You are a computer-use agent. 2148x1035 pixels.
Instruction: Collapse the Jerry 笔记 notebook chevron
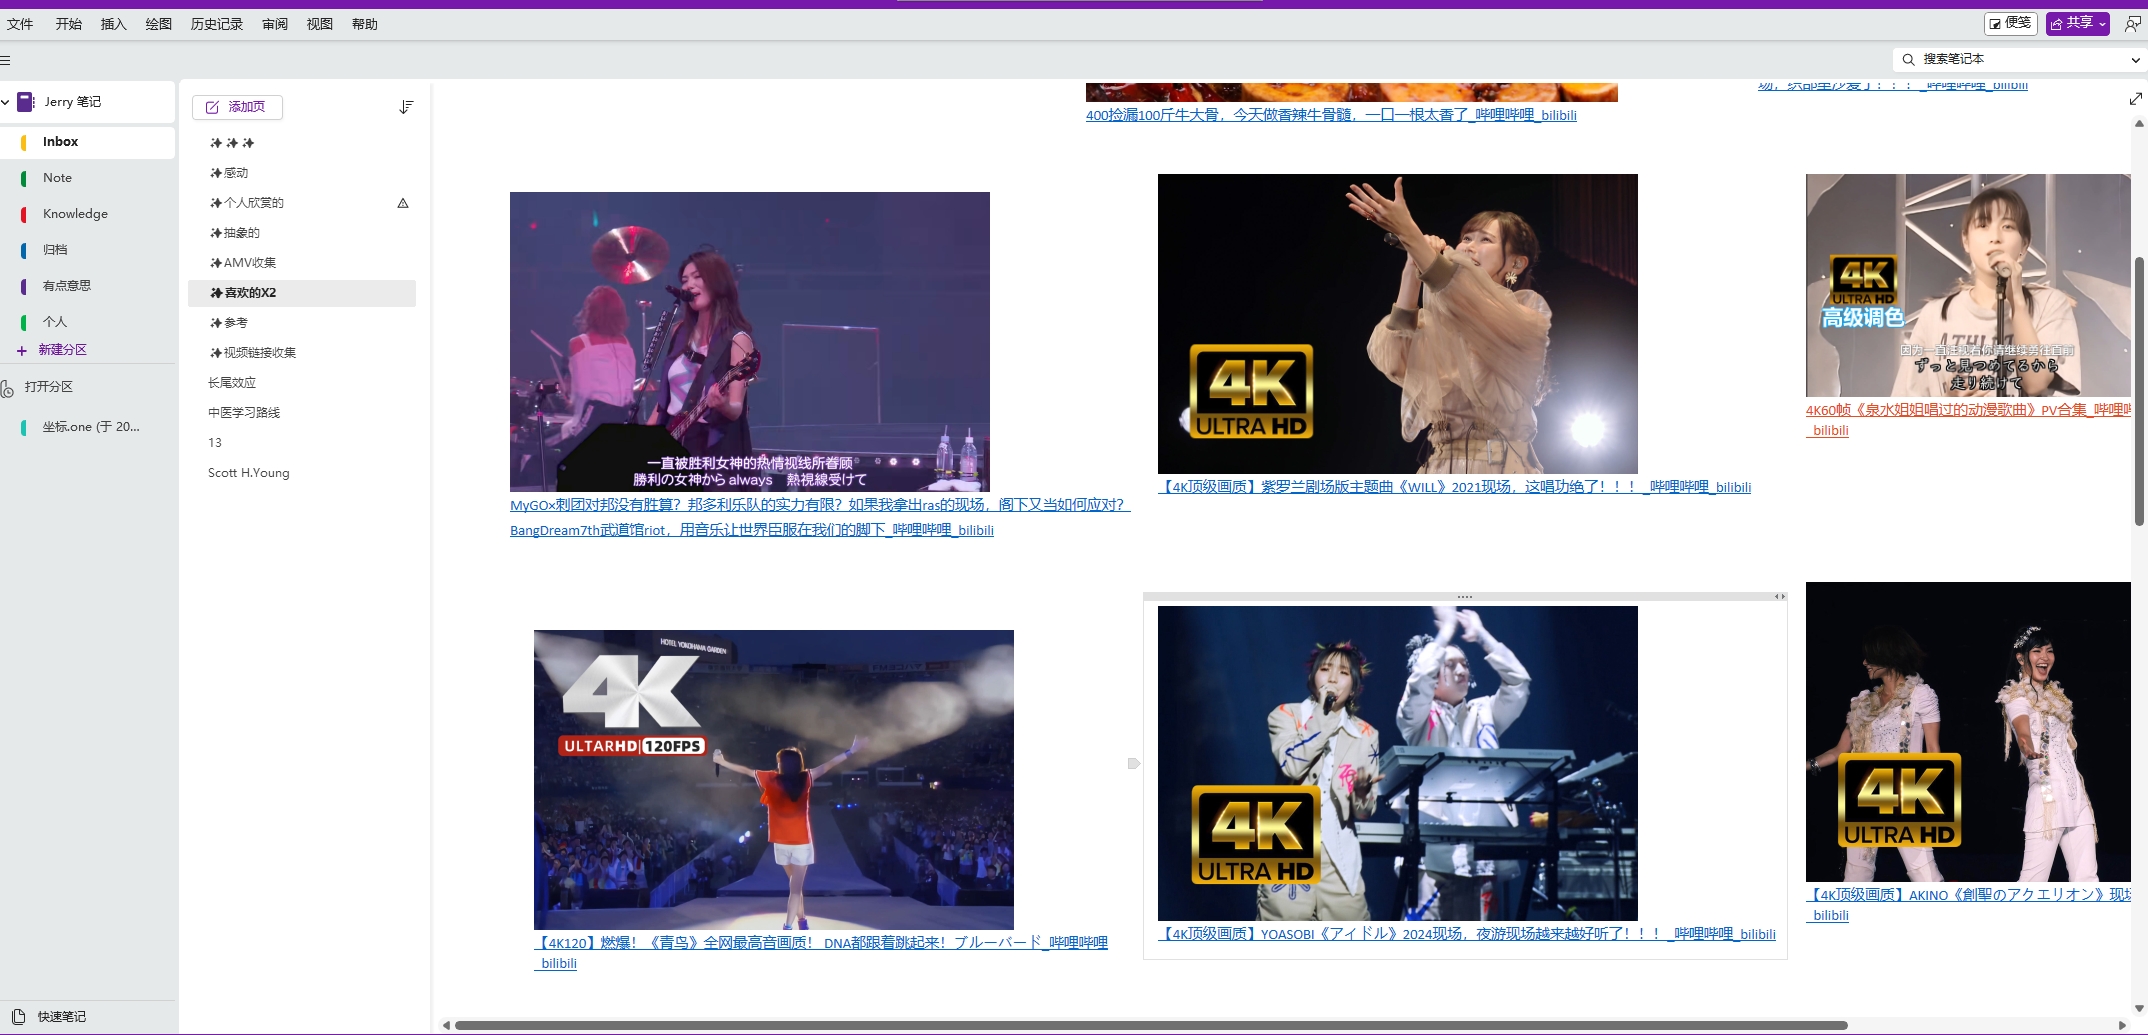pos(6,102)
